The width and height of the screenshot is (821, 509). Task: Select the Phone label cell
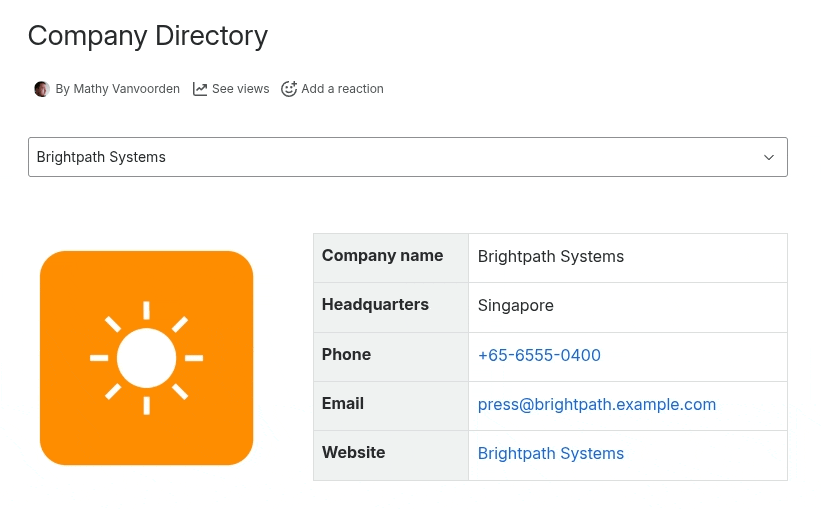tap(346, 354)
